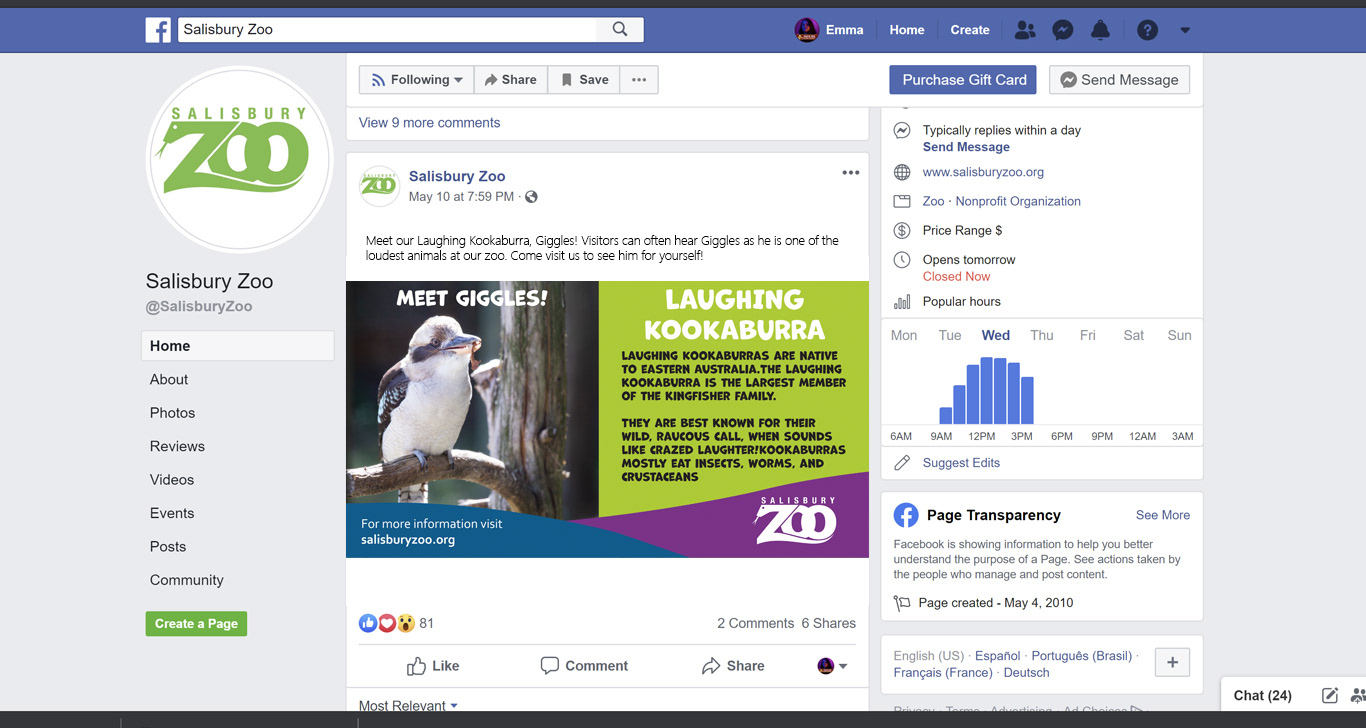This screenshot has width=1366, height=728.
Task: Open www.salisburyzoo.org website link
Action: tap(983, 172)
